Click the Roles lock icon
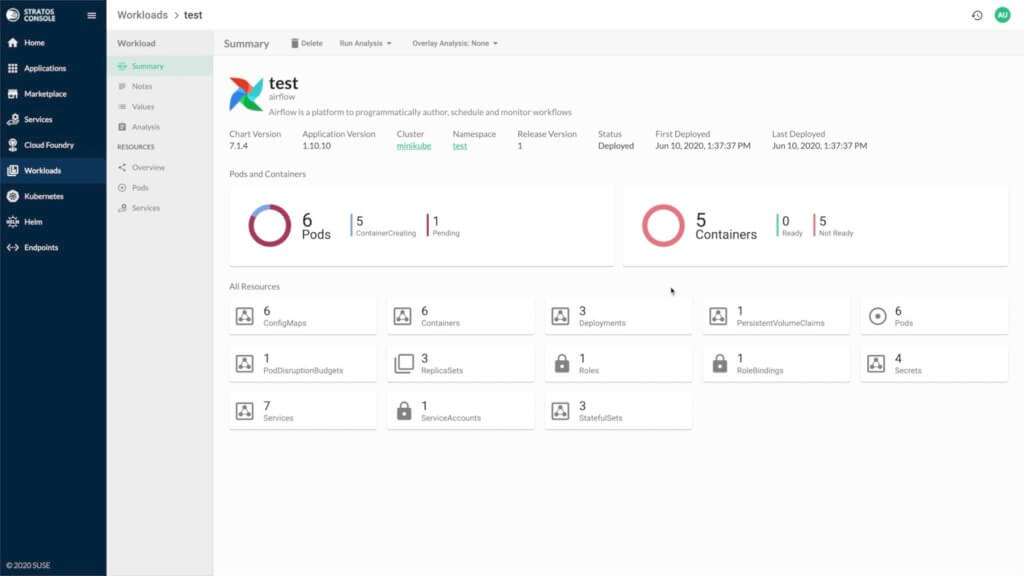 [562, 364]
